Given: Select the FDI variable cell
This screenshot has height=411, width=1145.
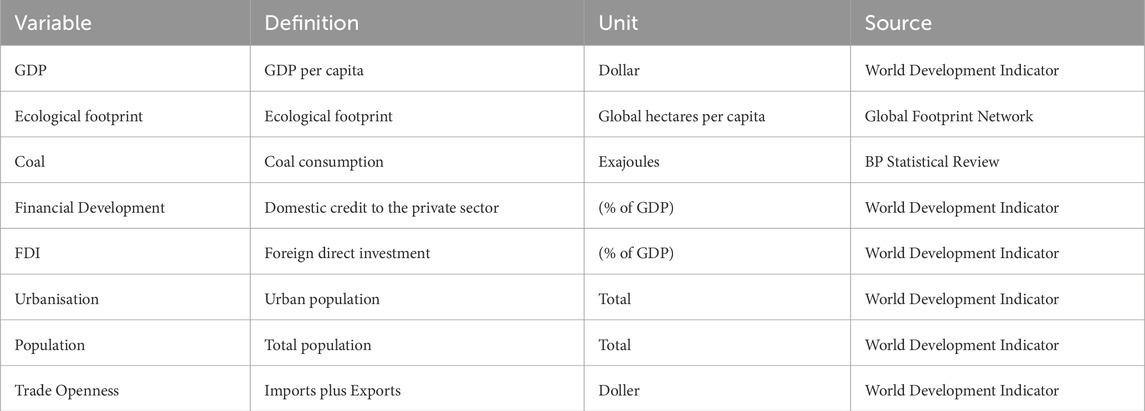Looking at the screenshot, I should click(x=125, y=253).
